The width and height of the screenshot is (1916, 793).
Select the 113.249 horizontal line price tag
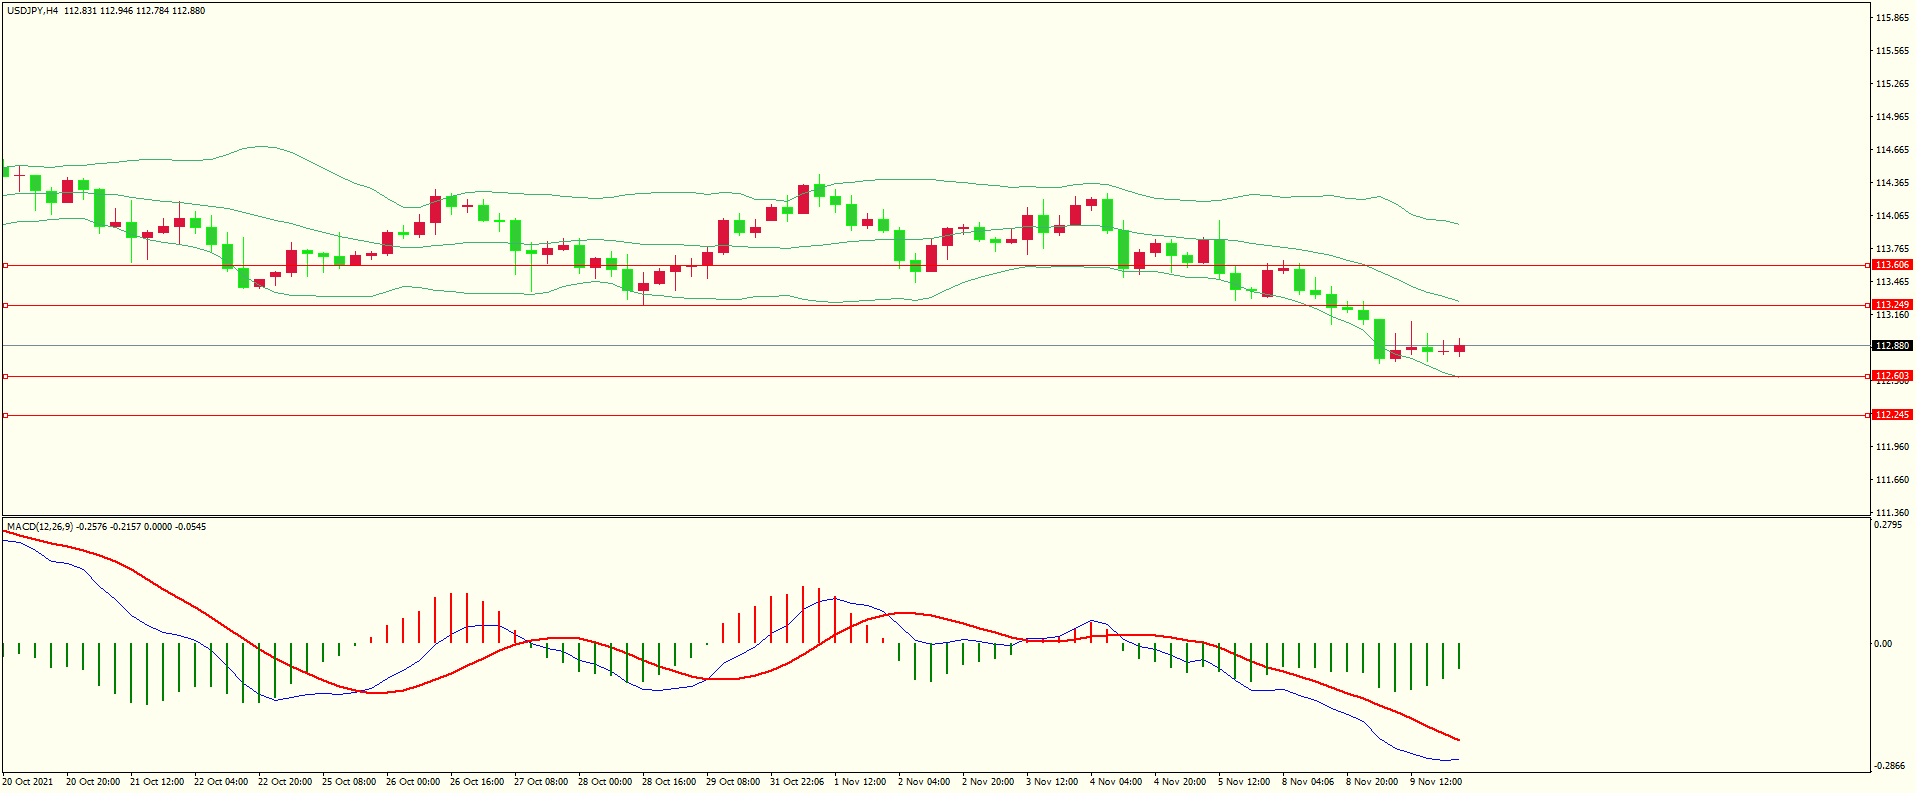[1891, 304]
